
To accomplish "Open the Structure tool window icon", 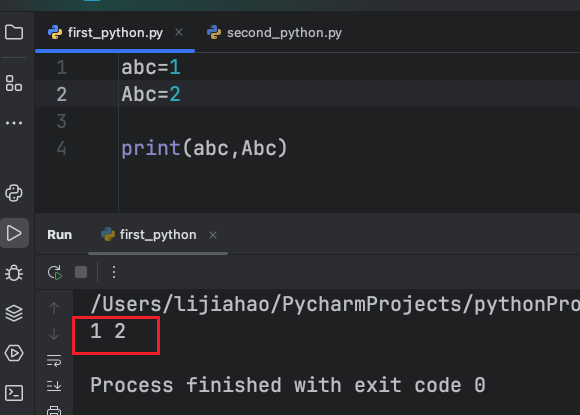I will (x=14, y=83).
